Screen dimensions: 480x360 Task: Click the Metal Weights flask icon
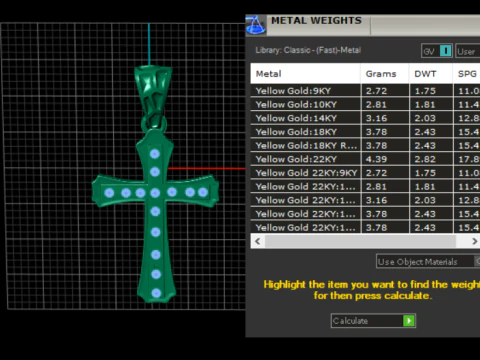click(x=256, y=25)
